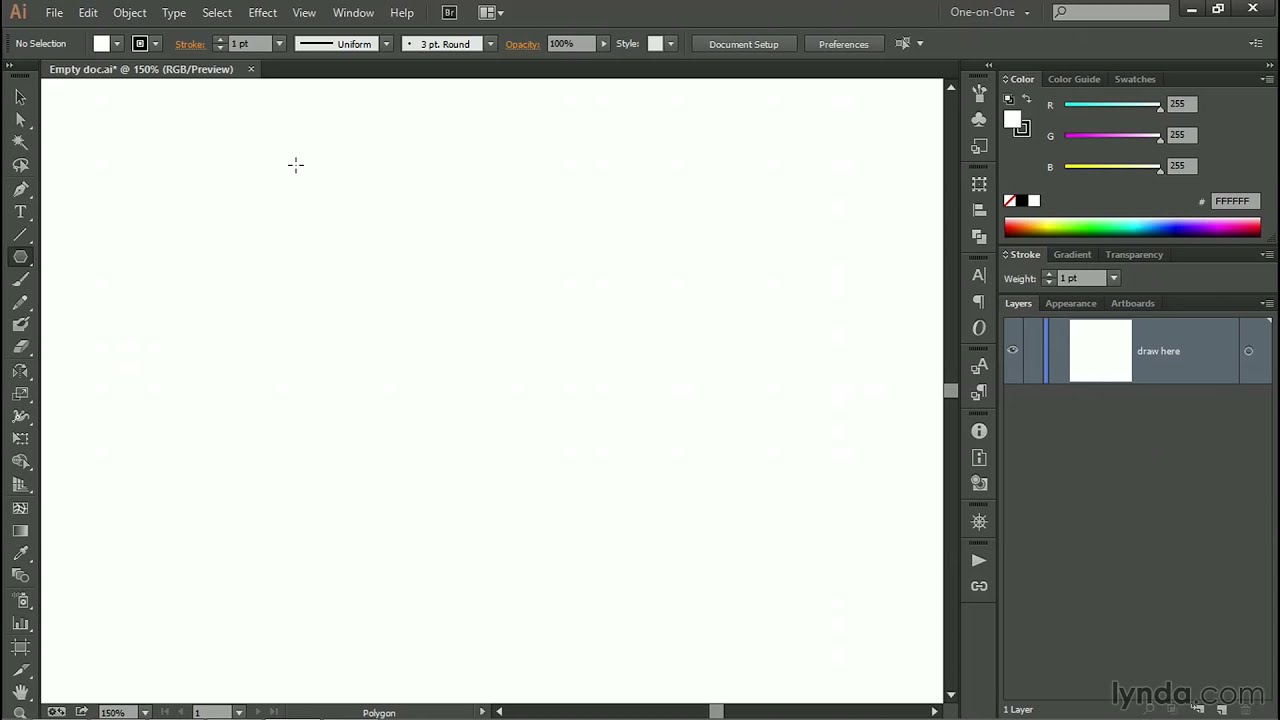Reset to default fill and stroke
Viewport: 1280px width, 720px height.
click(x=1008, y=99)
